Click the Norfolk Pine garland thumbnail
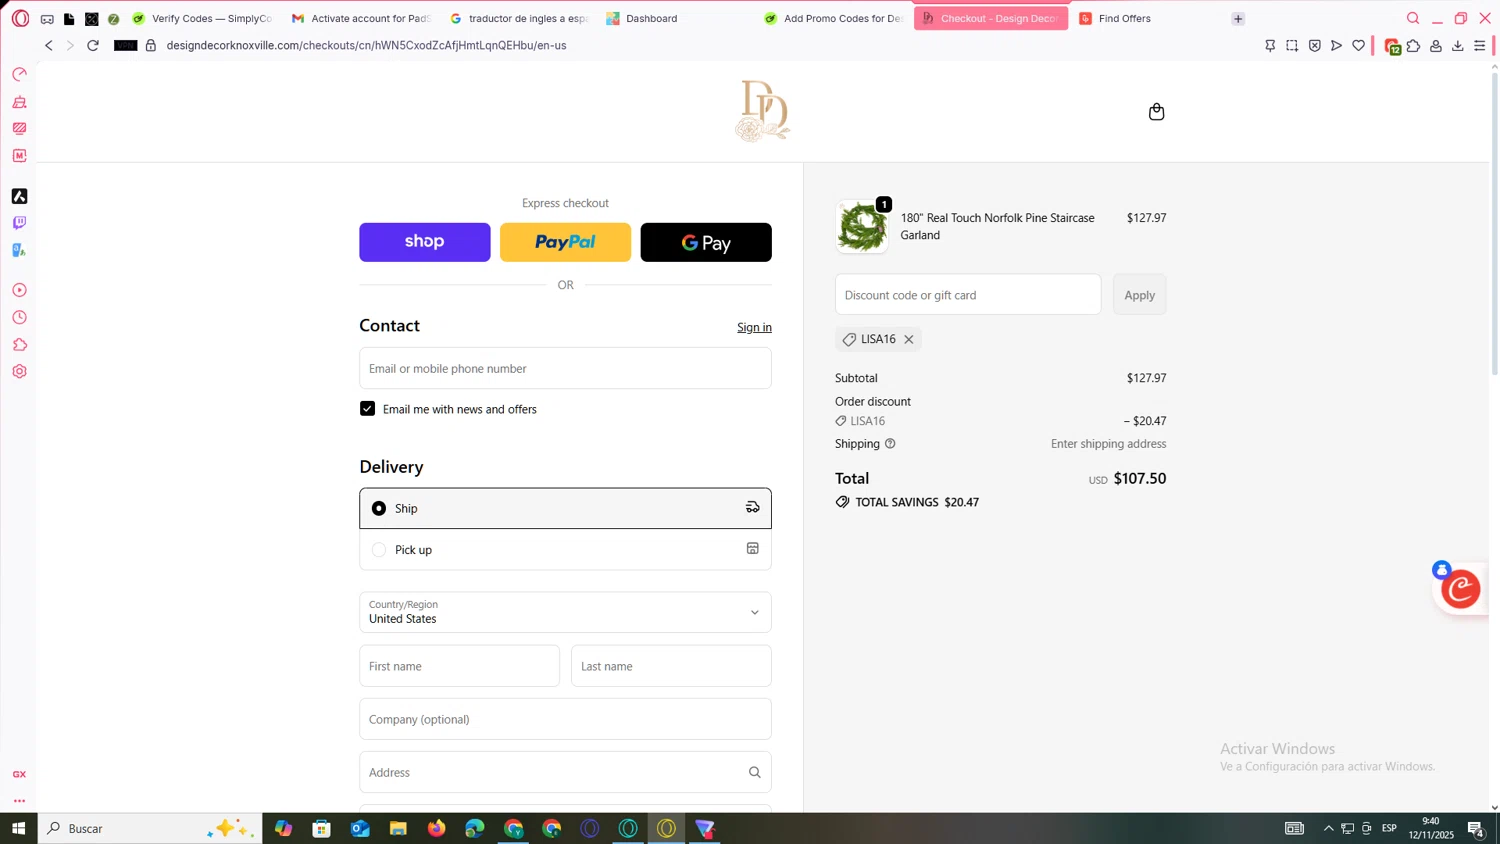1500x844 pixels. 862,227
